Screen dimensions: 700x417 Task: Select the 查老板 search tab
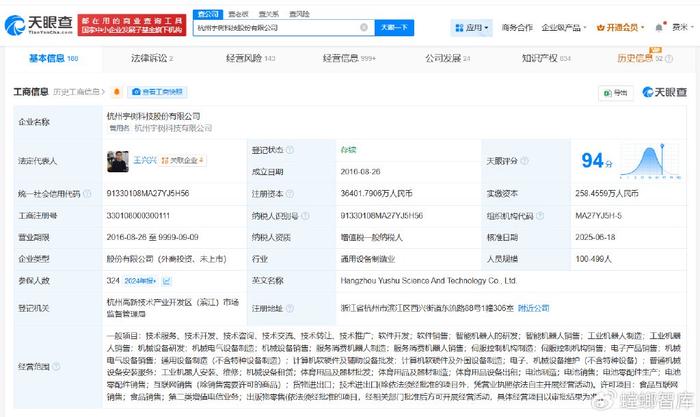pyautogui.click(x=238, y=14)
